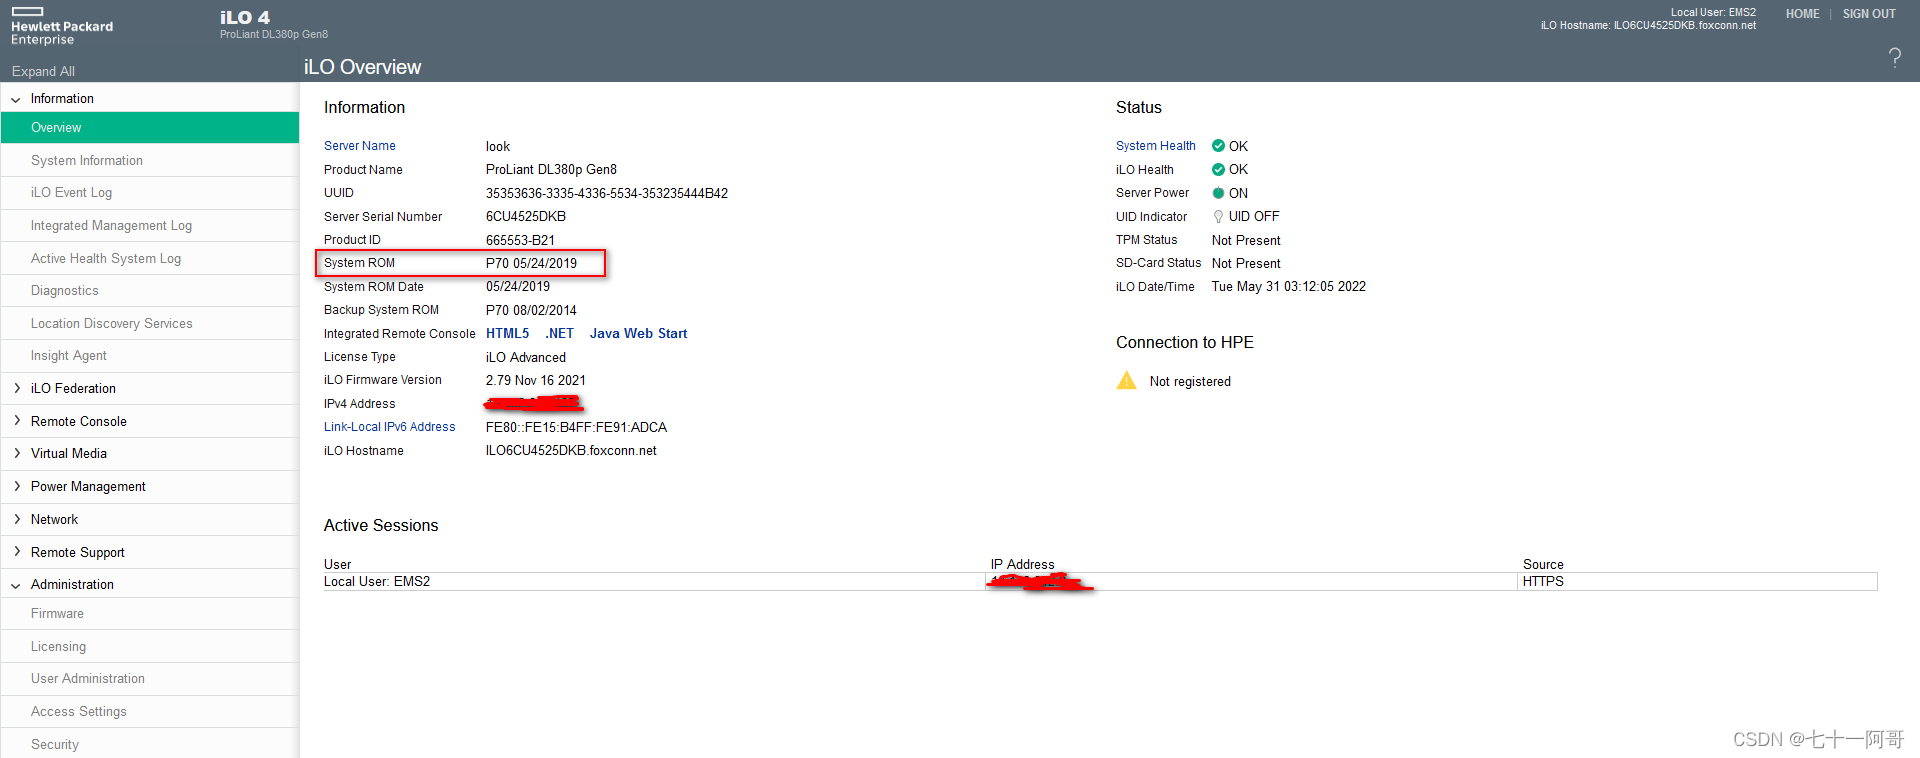1920x758 pixels.
Task: Open Integrated Management Log
Action: [x=150, y=226]
